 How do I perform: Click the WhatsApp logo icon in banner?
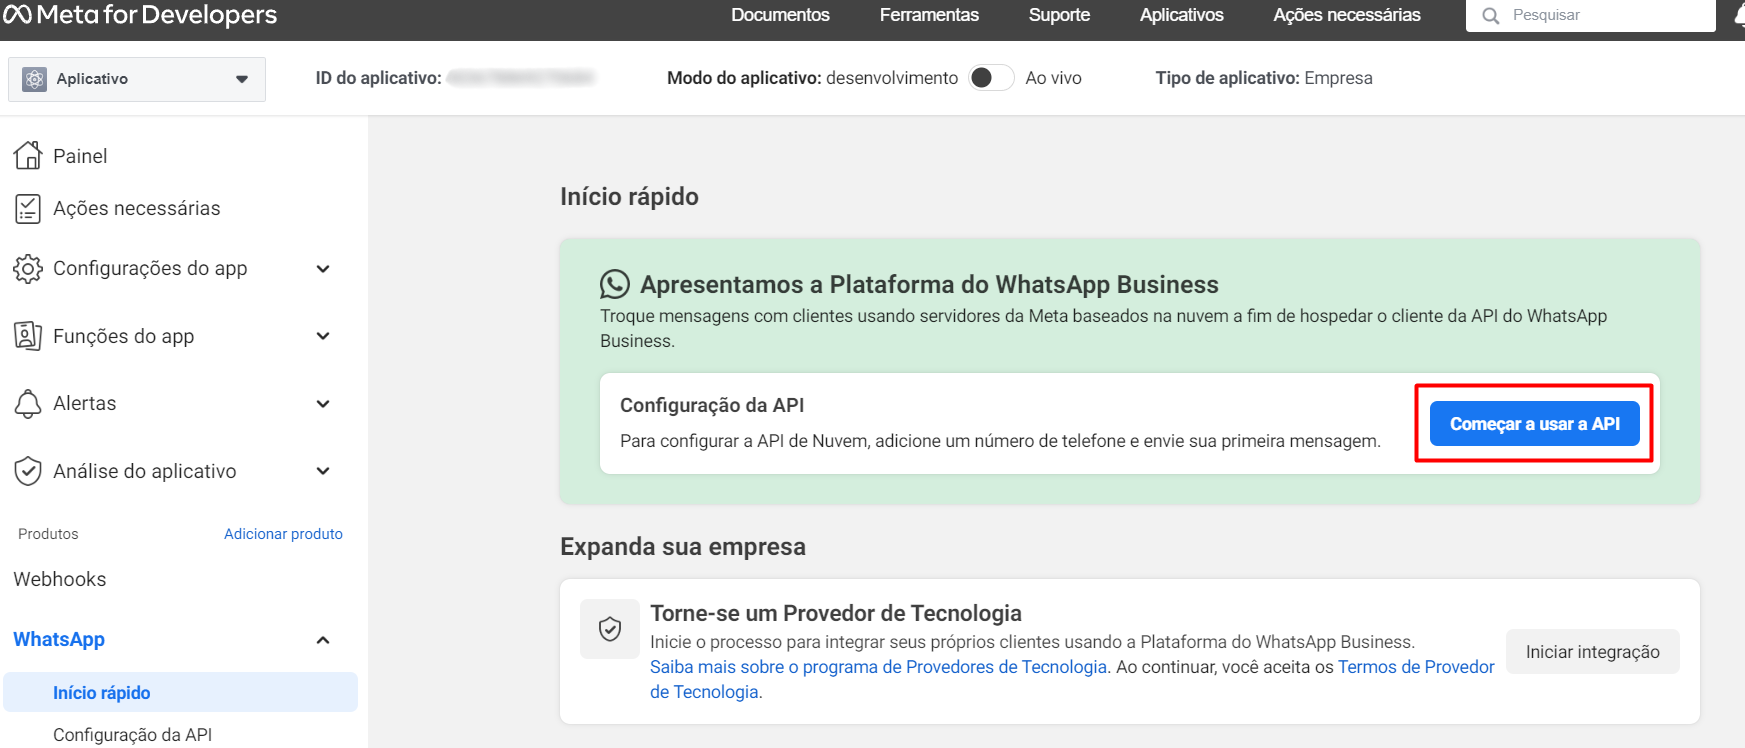pos(615,285)
